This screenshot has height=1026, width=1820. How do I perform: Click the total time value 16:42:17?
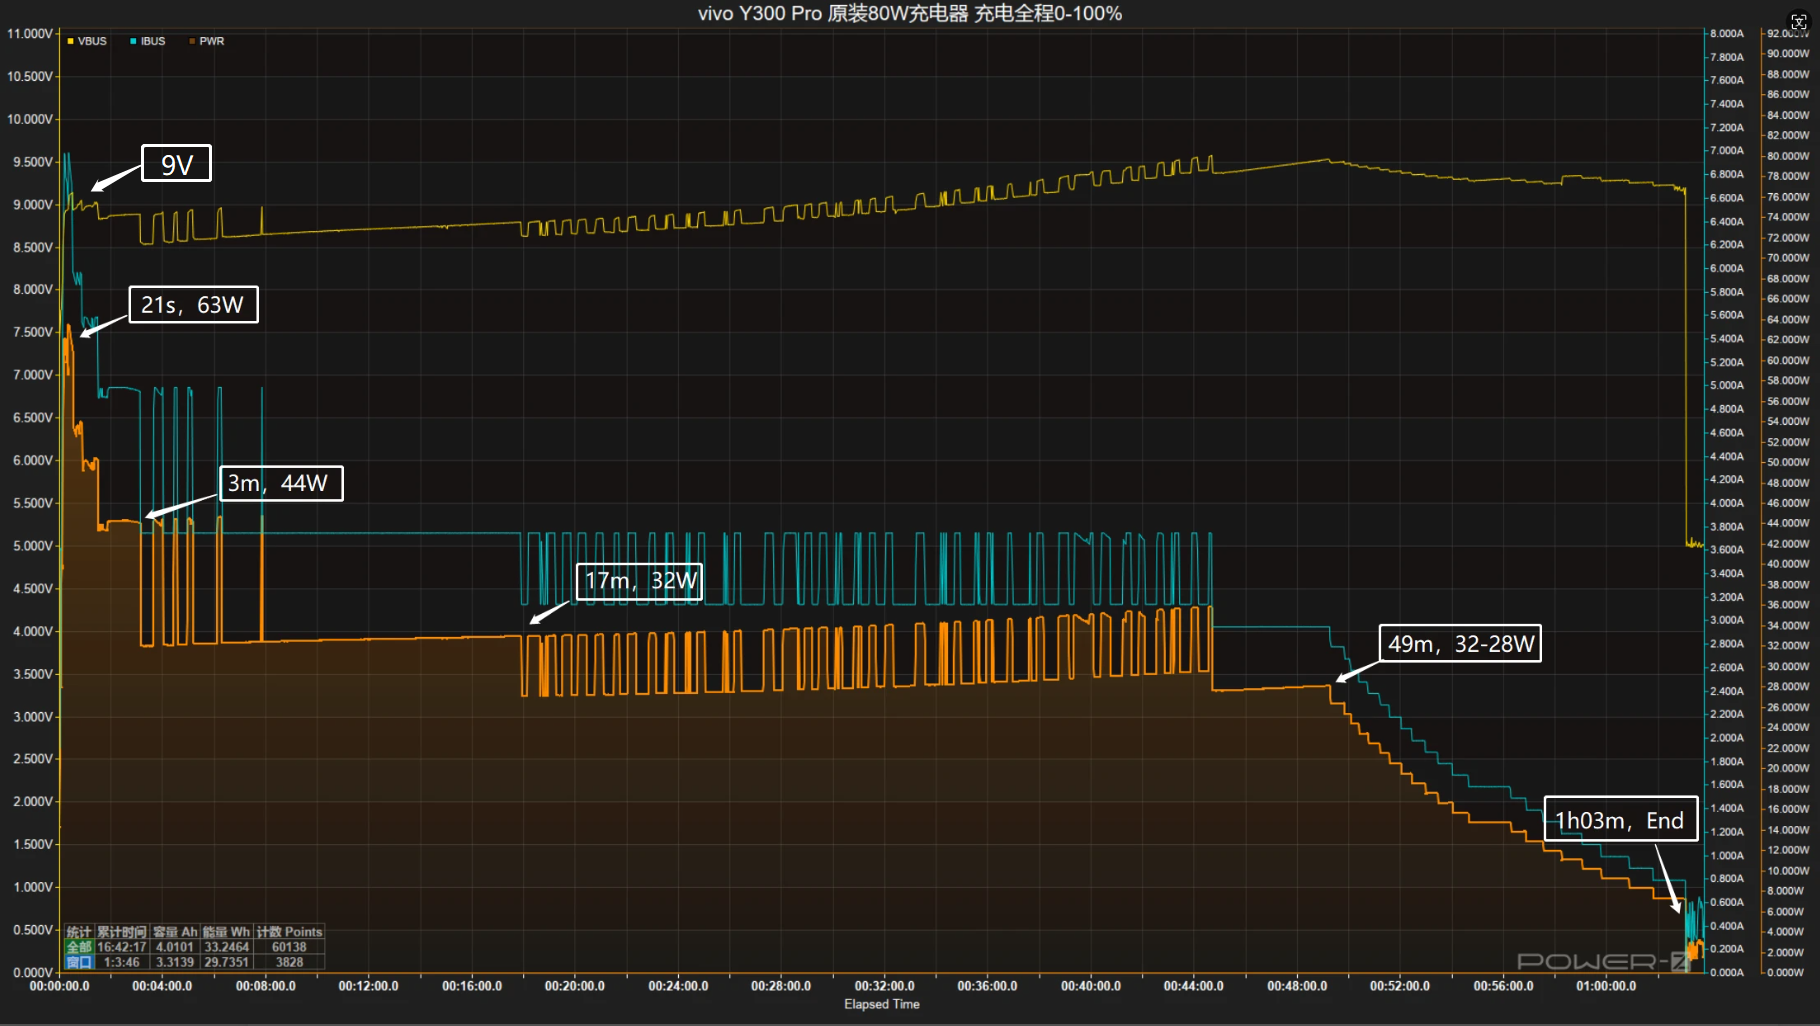coord(122,947)
